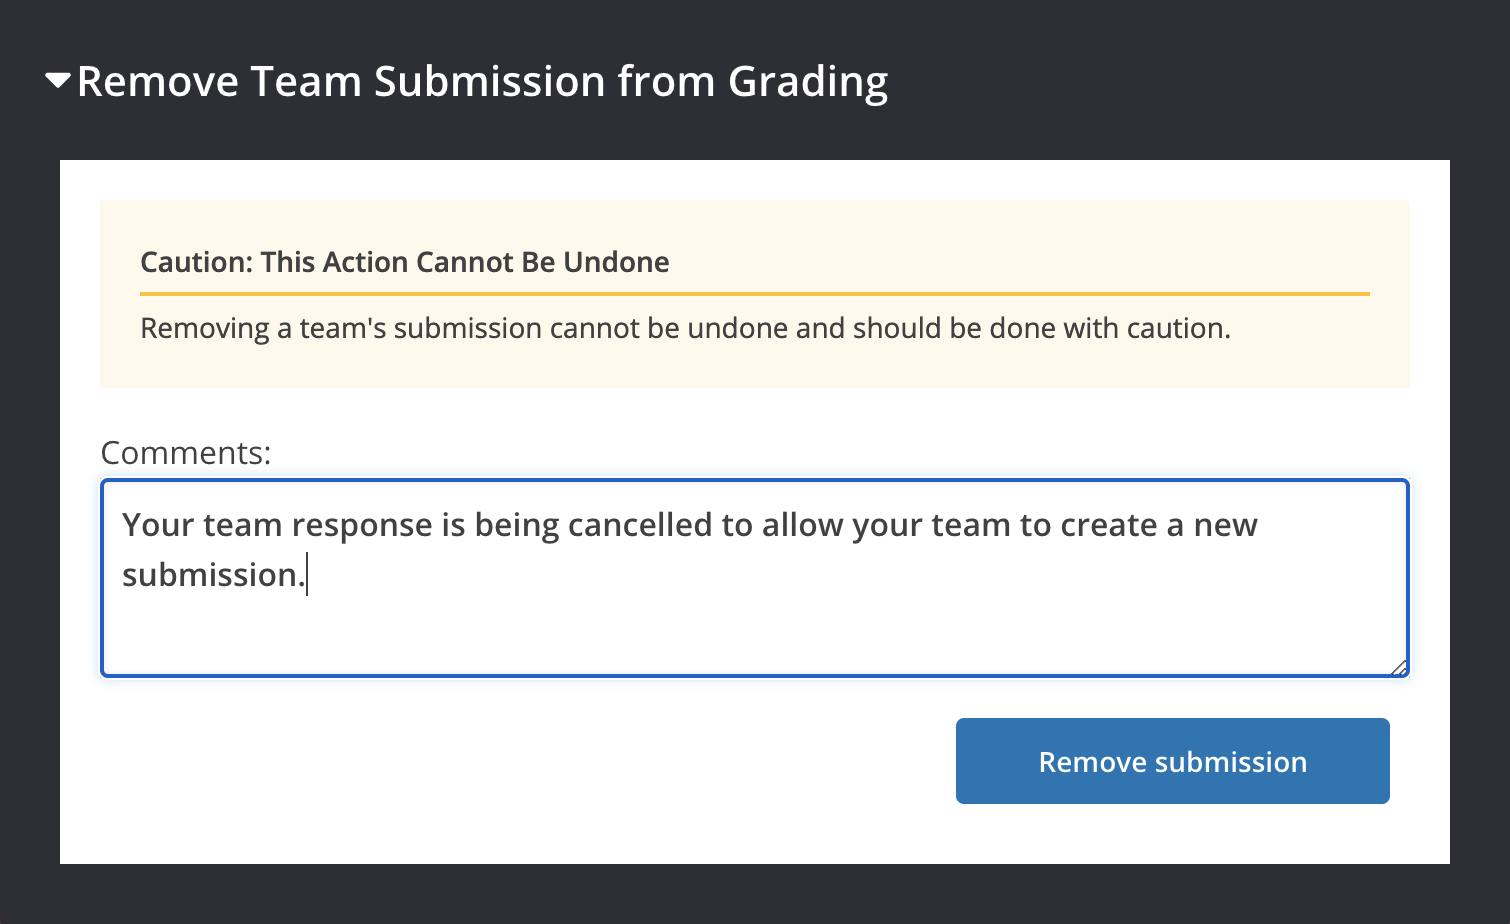Click the Caution: This Action Cannot Be Undone title

(405, 262)
